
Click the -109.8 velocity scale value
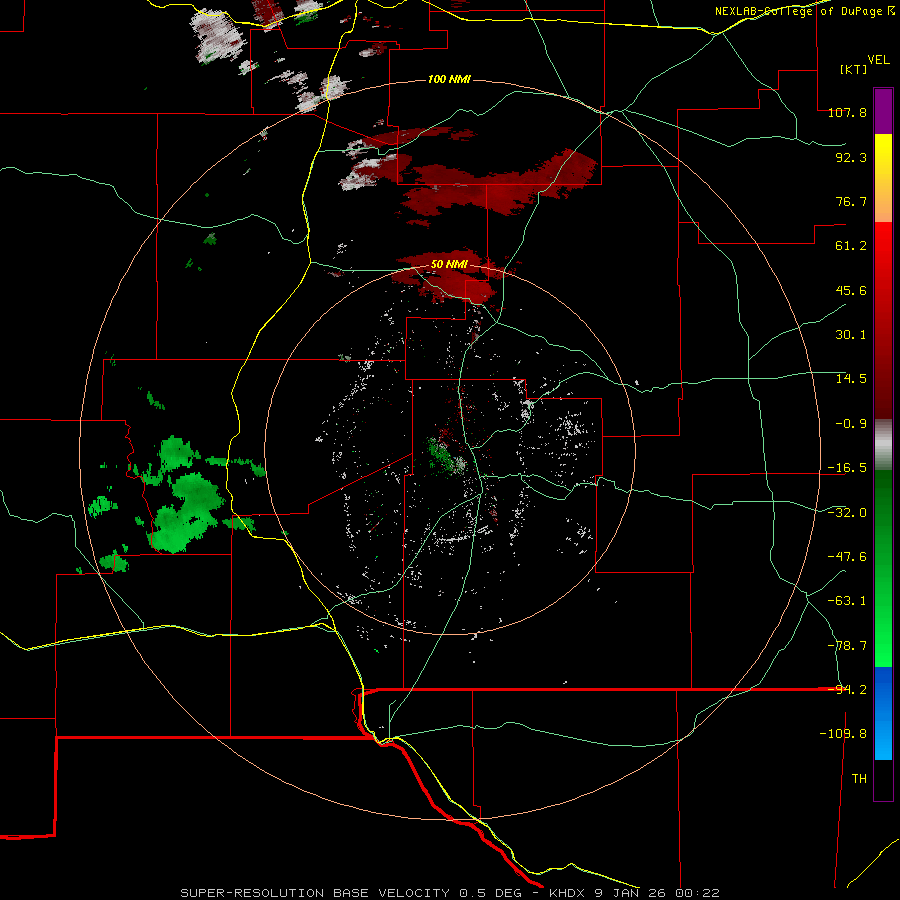click(843, 734)
